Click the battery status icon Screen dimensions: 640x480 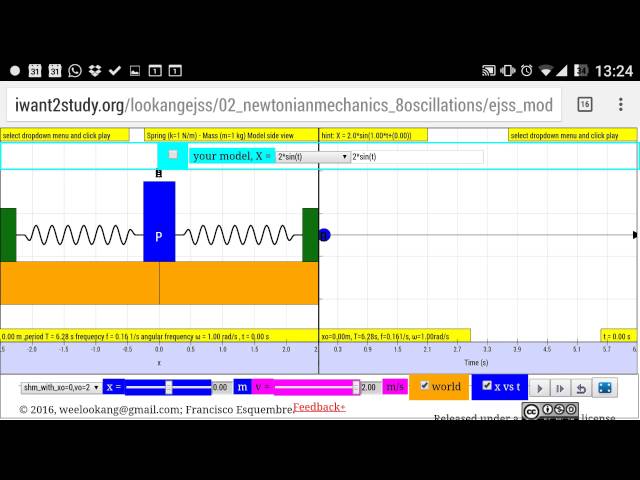580,71
